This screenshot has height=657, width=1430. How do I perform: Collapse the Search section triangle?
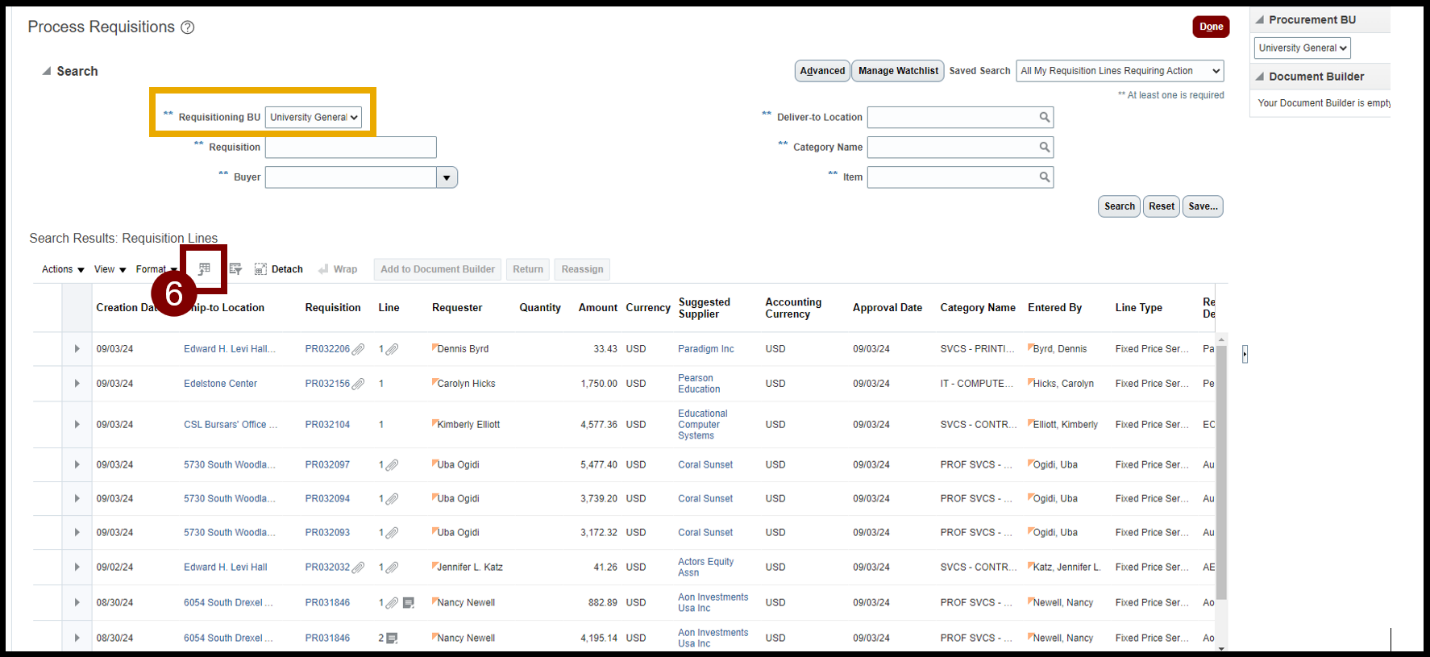point(46,72)
